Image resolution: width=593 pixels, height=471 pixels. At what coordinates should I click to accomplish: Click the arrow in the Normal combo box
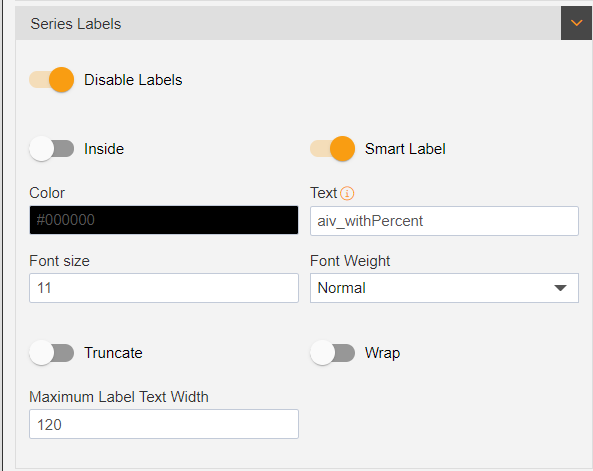click(560, 288)
